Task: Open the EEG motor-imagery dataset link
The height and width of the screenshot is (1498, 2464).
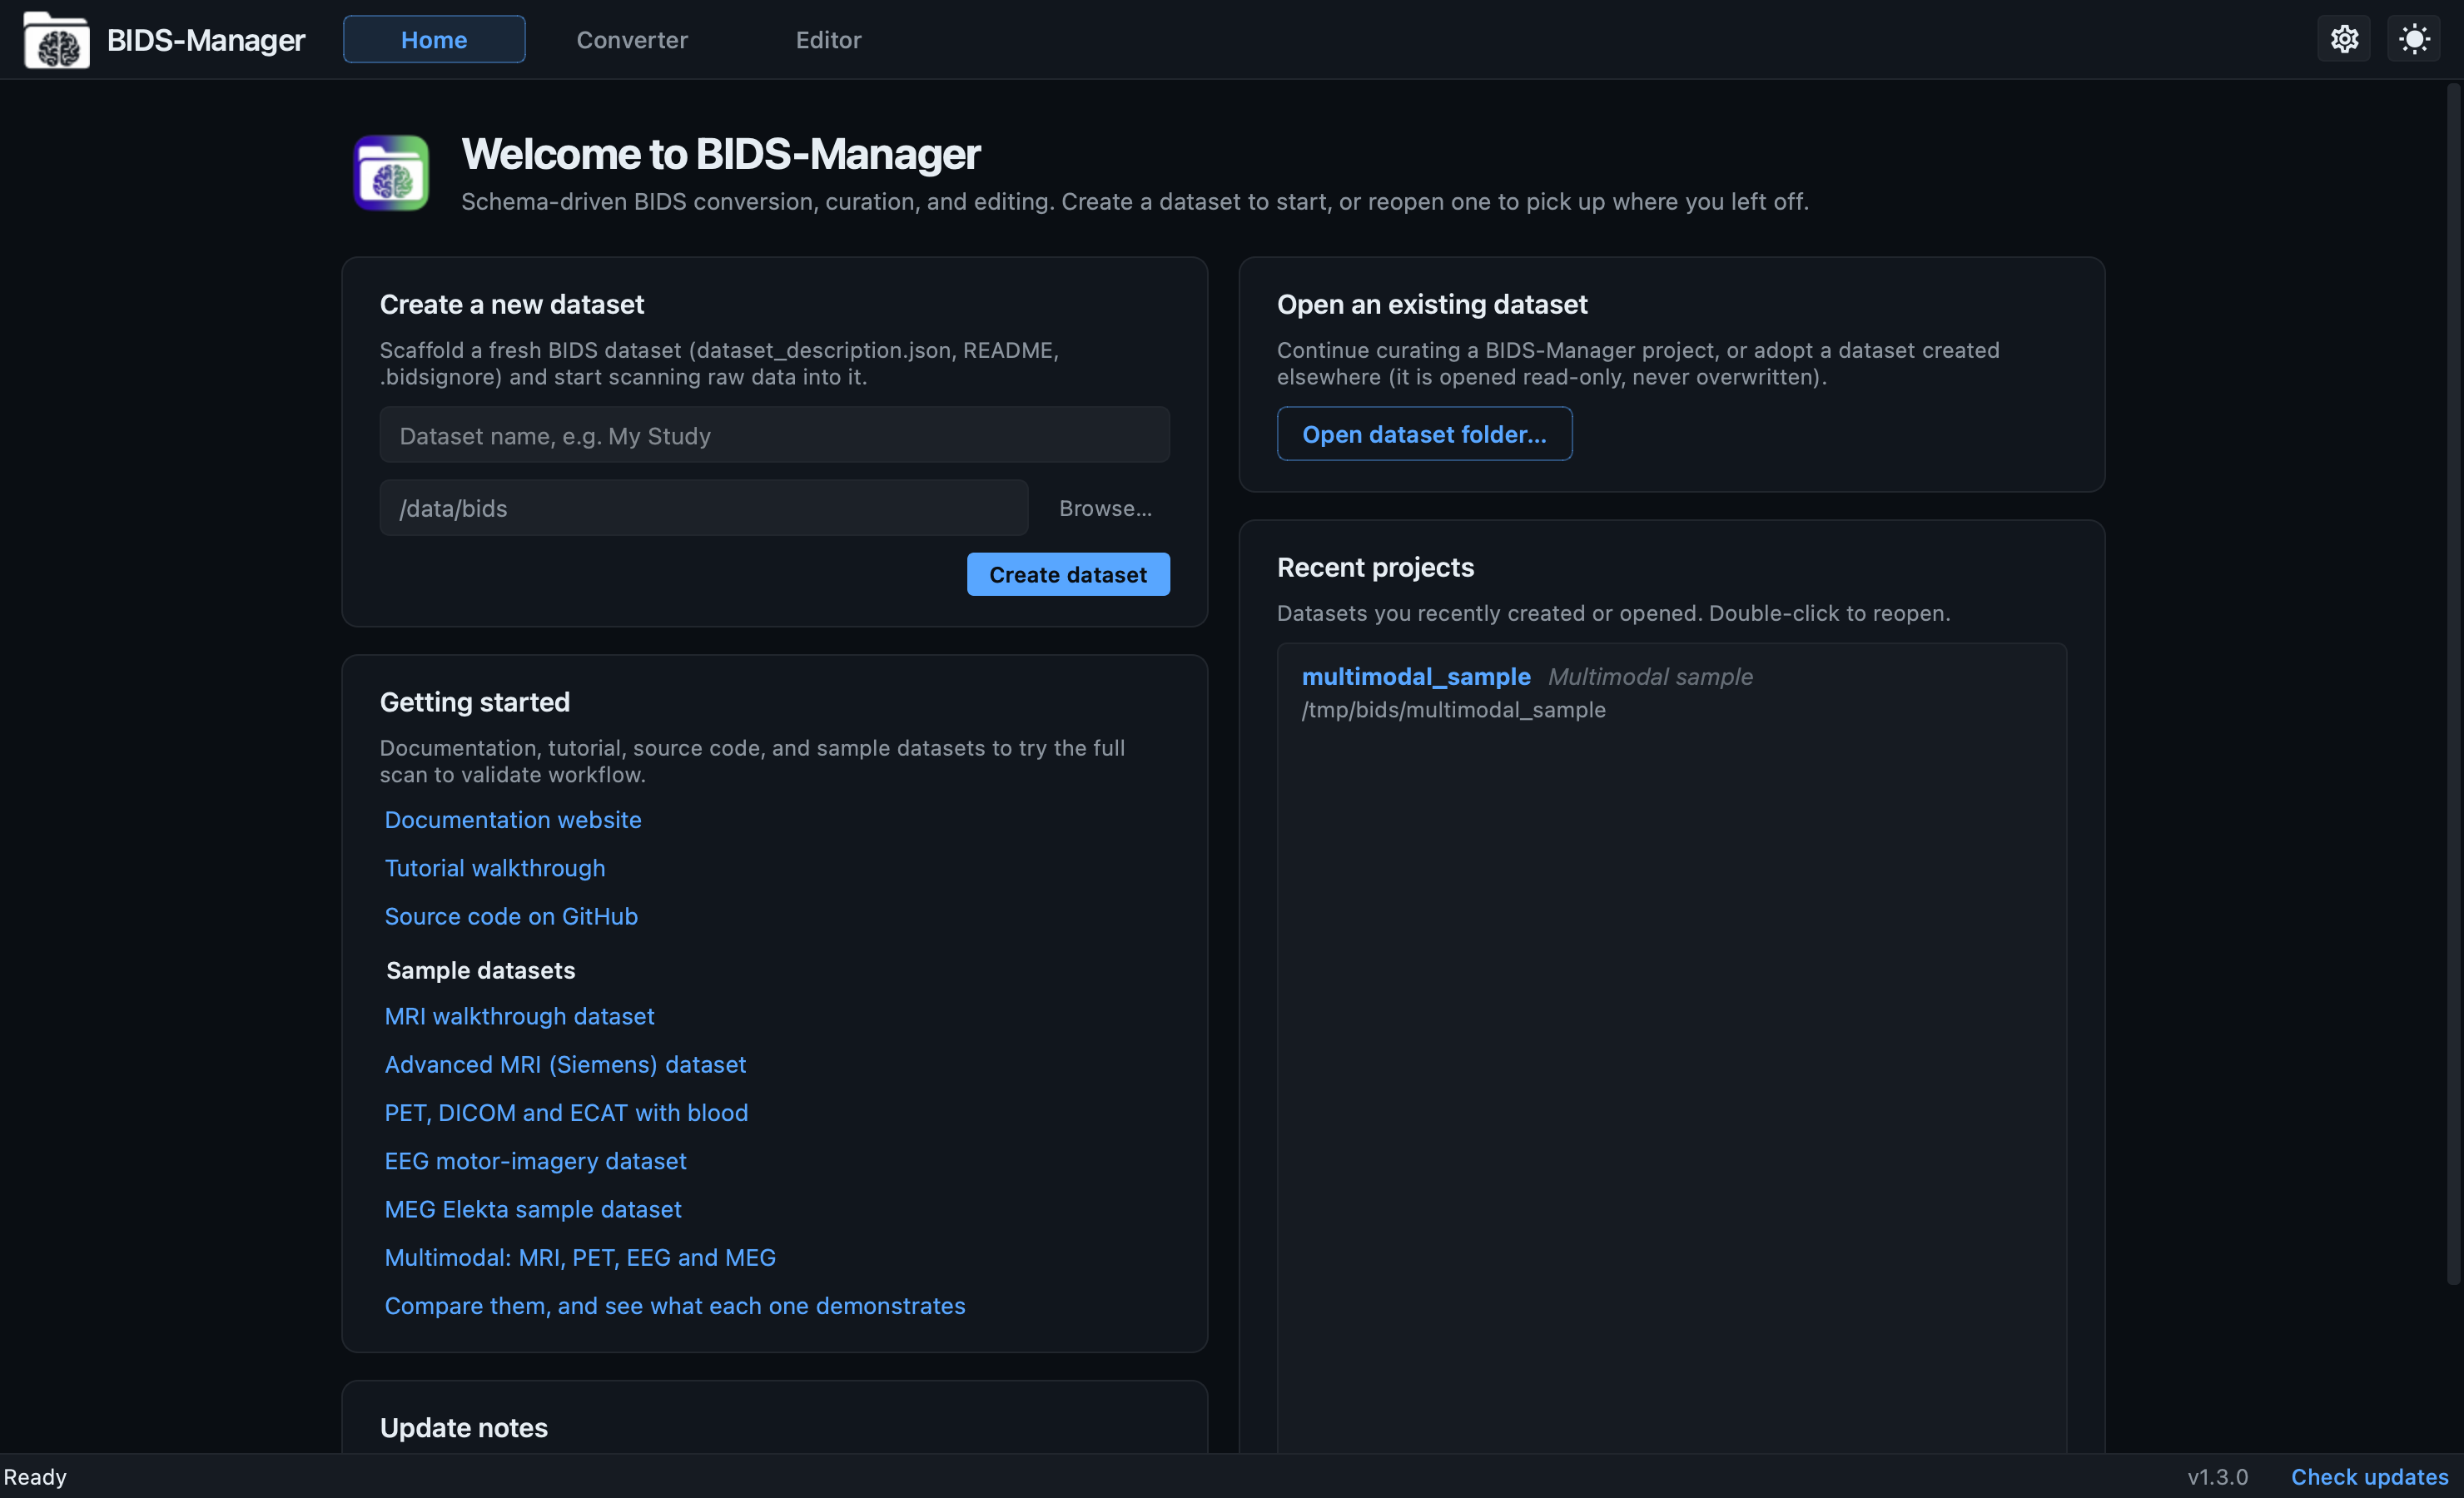Action: (x=535, y=1161)
